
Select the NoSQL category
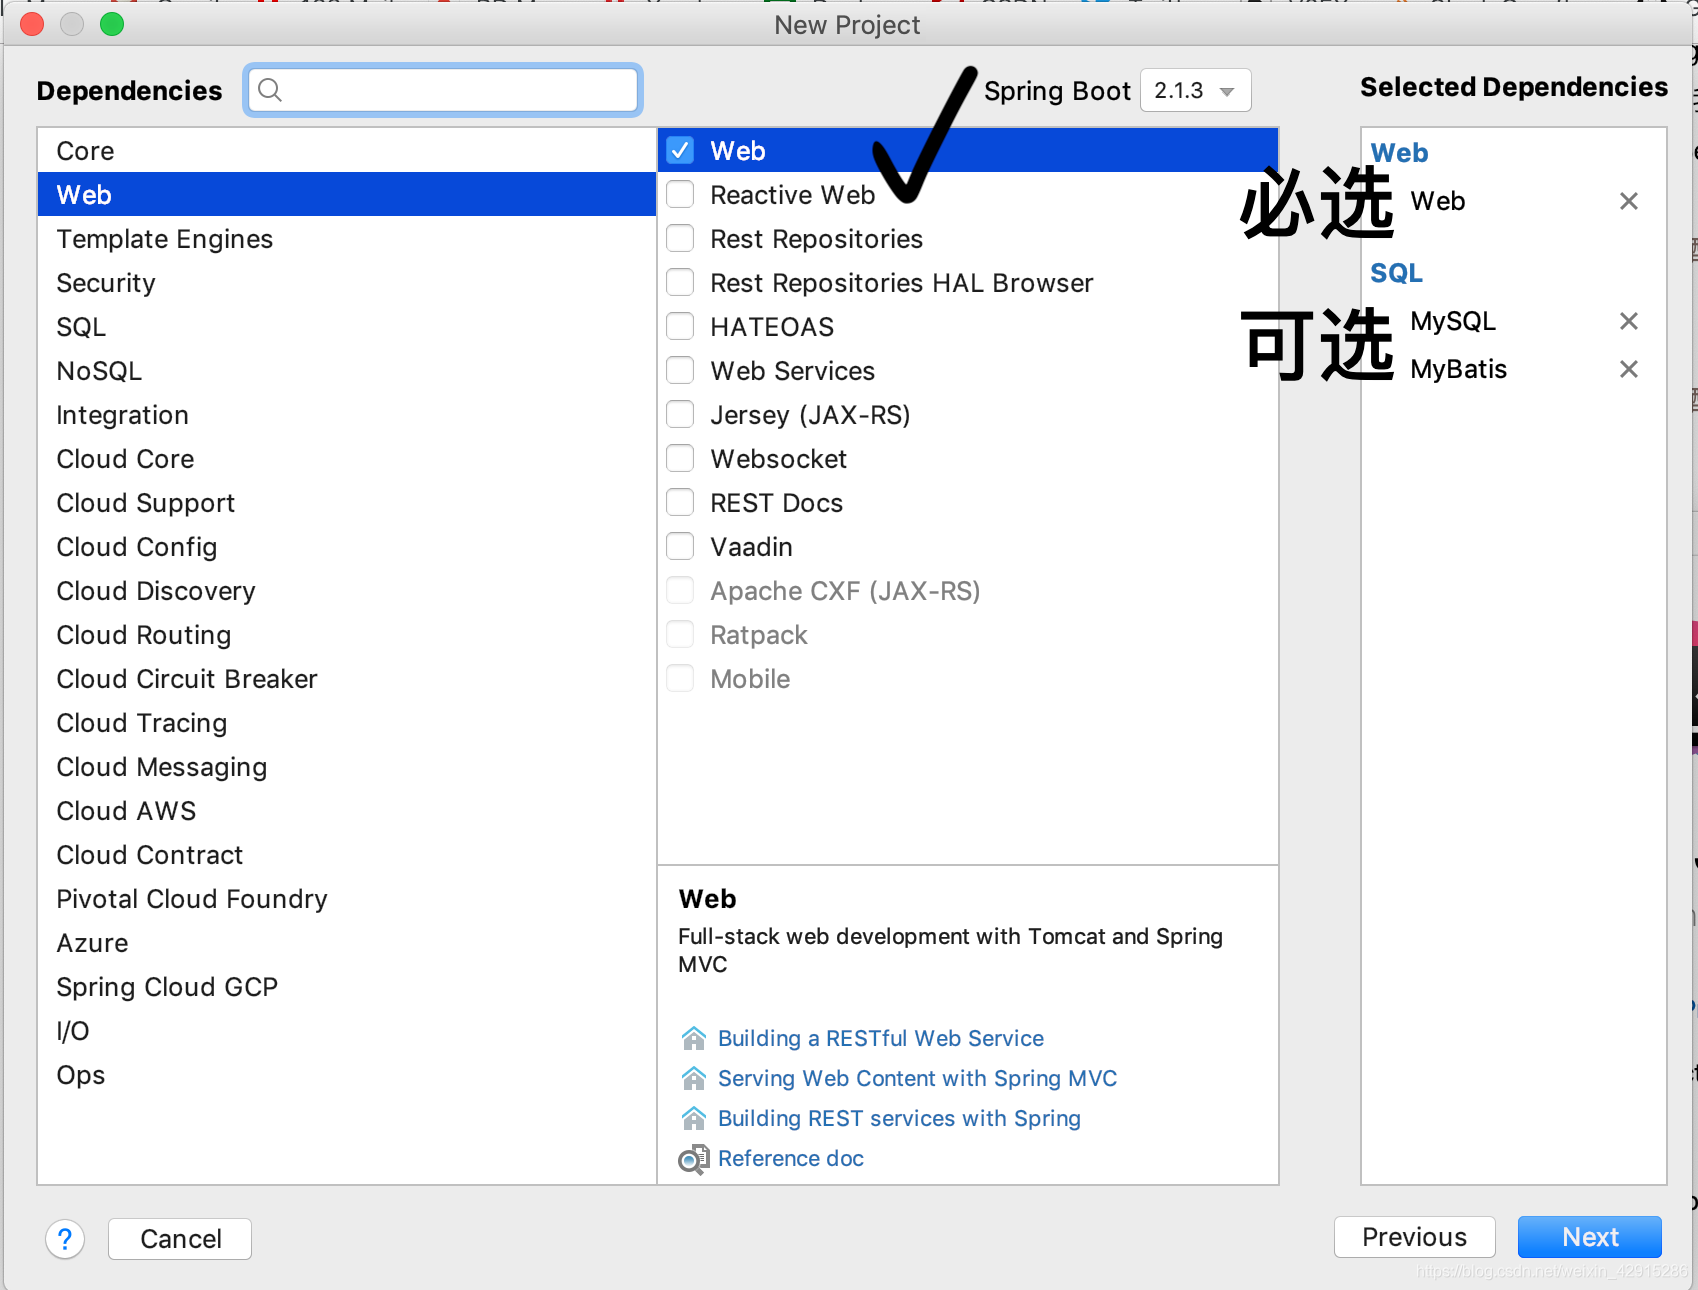[x=346, y=370]
